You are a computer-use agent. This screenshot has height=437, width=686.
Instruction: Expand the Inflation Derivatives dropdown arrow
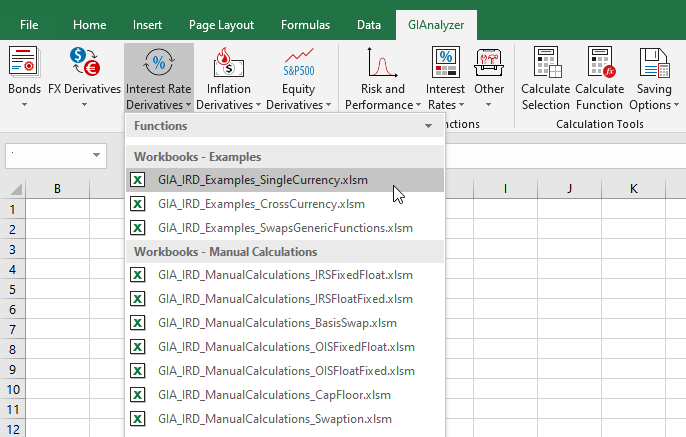point(258,105)
